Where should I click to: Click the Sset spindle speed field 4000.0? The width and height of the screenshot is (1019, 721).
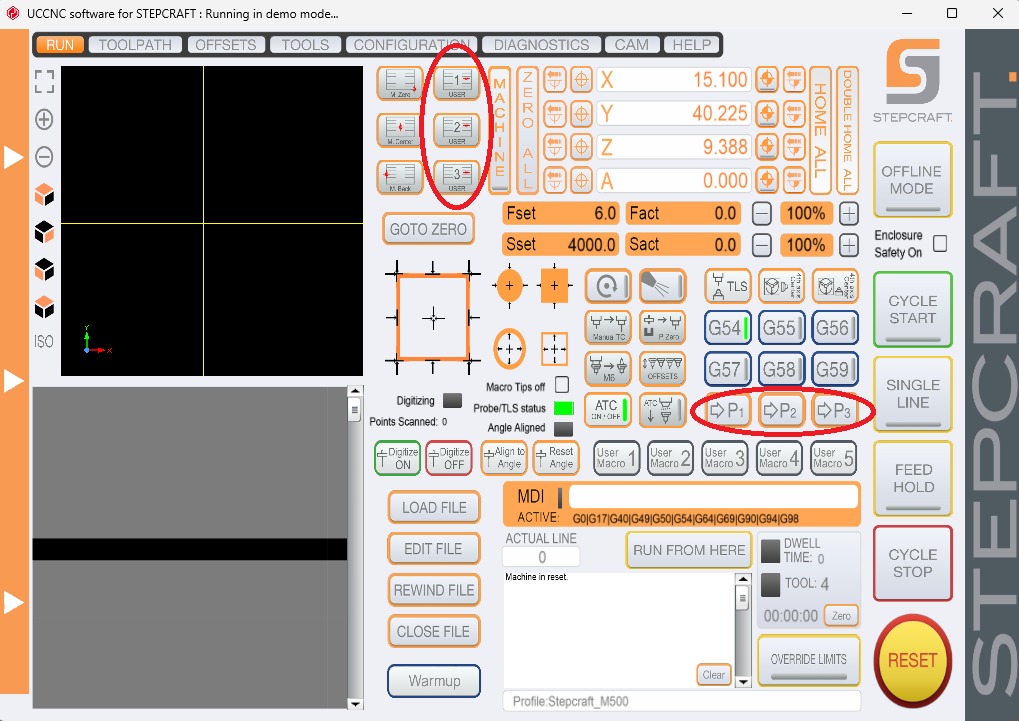pos(560,244)
